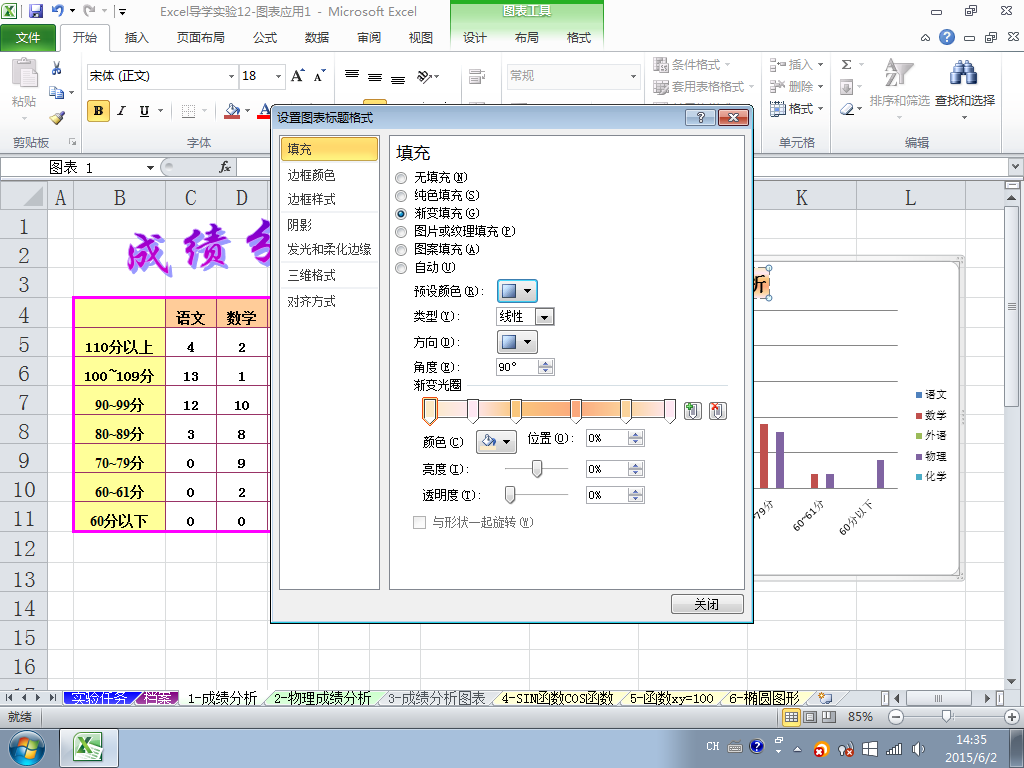This screenshot has height=768, width=1024.
Task: Select Glow and Soft Edges category
Action: pyautogui.click(x=328, y=249)
